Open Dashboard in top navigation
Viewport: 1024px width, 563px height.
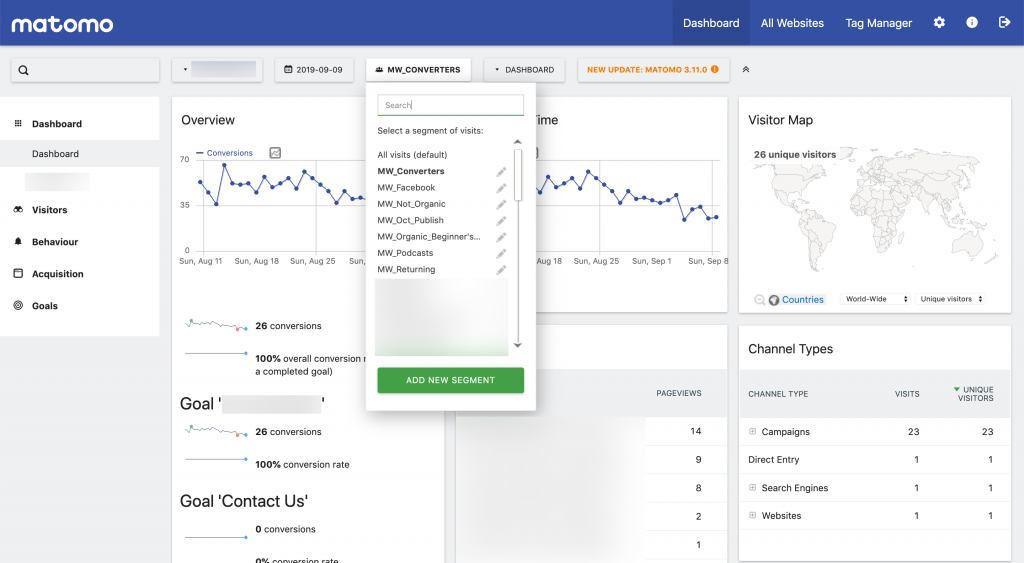(711, 23)
